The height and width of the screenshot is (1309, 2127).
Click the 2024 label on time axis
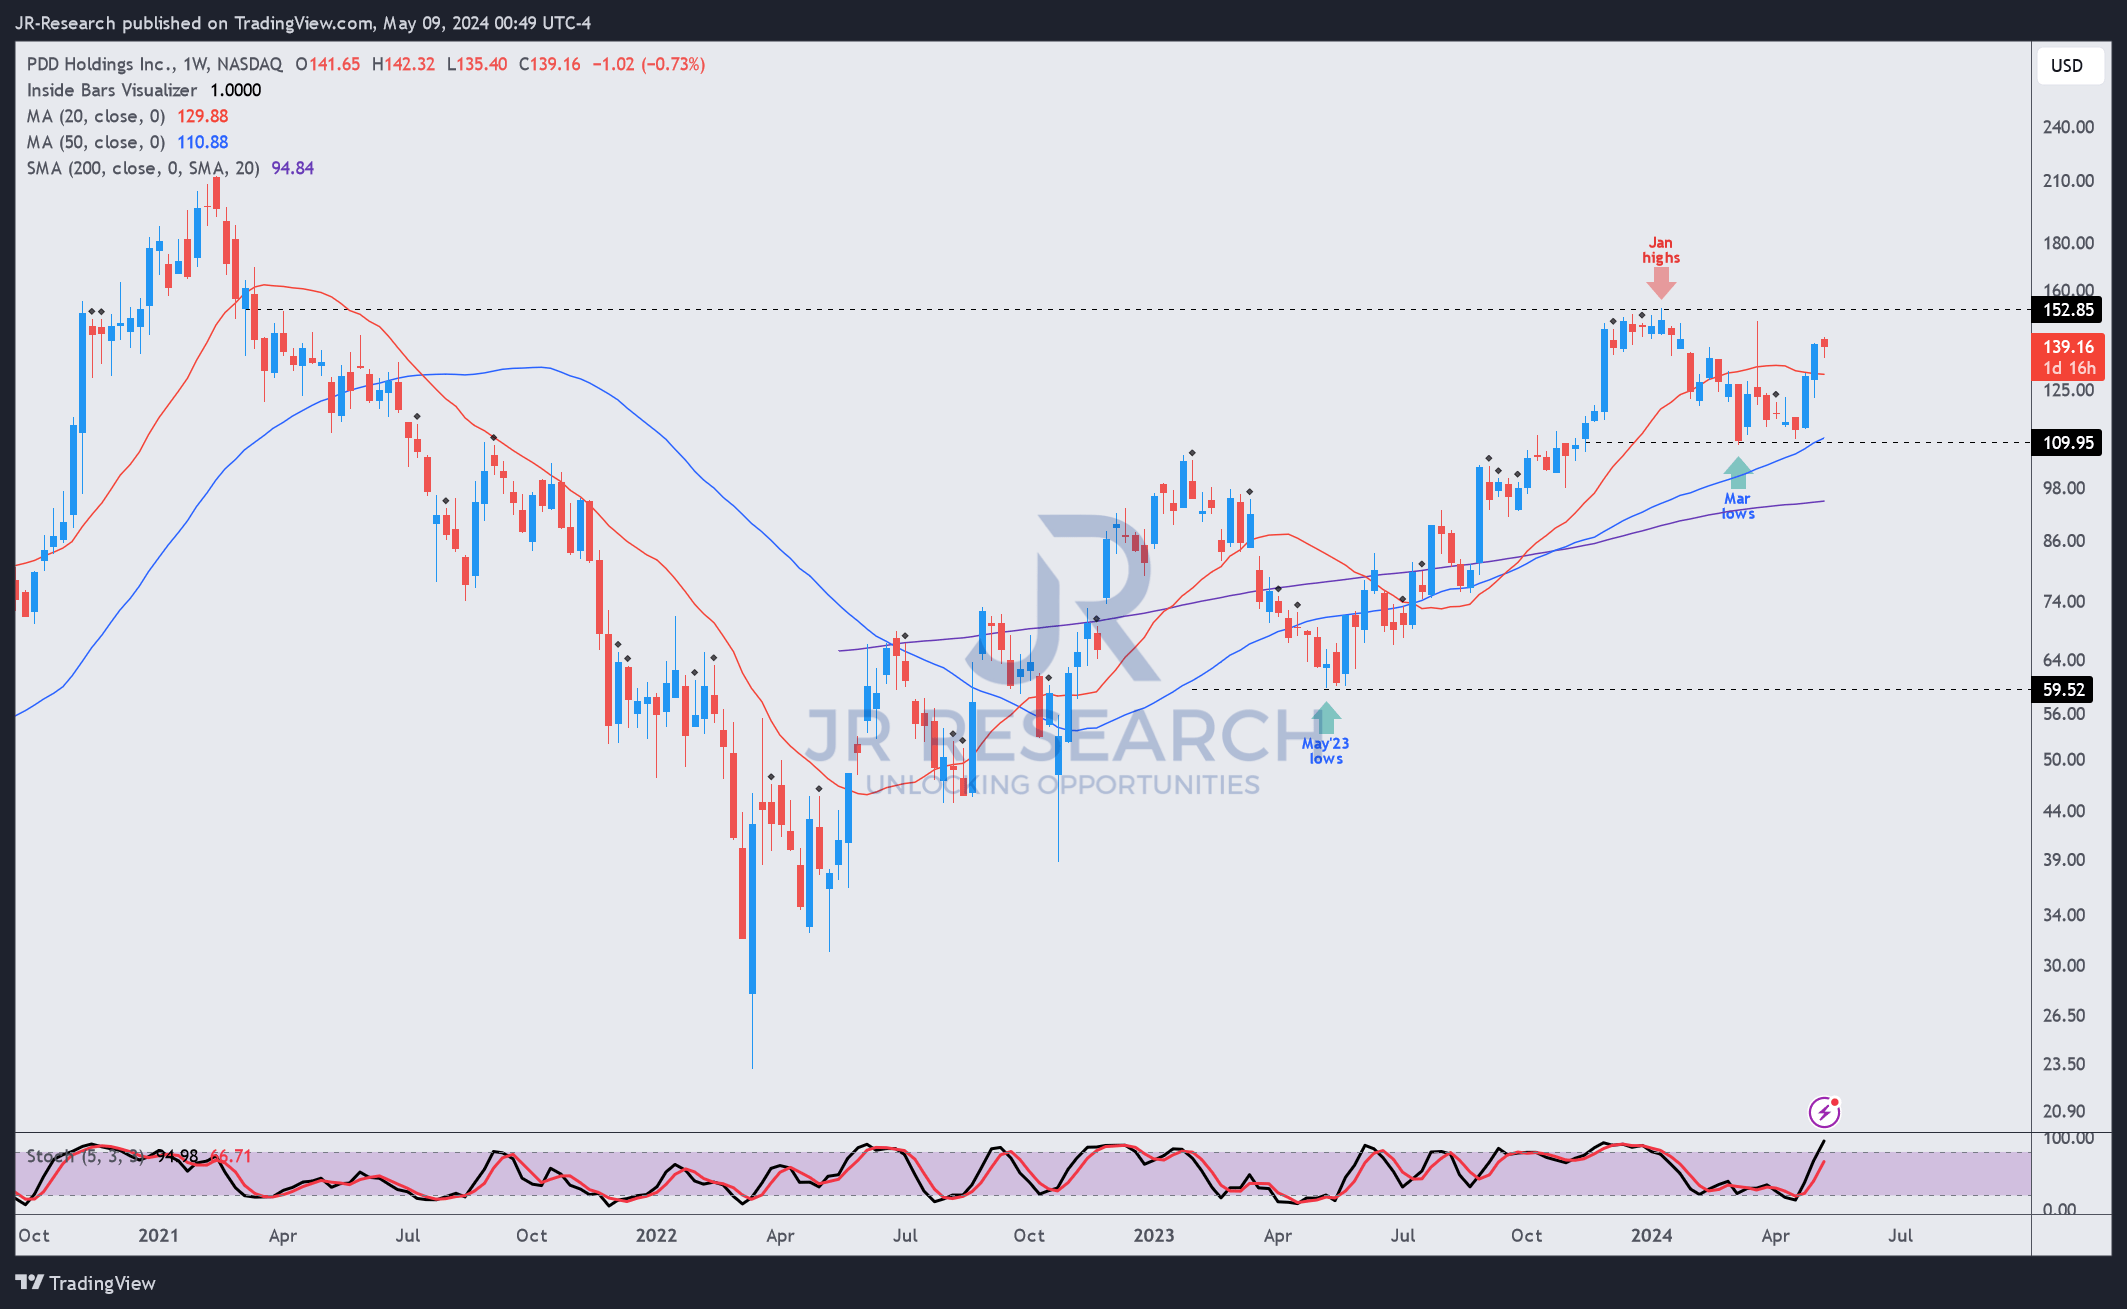click(x=1651, y=1235)
